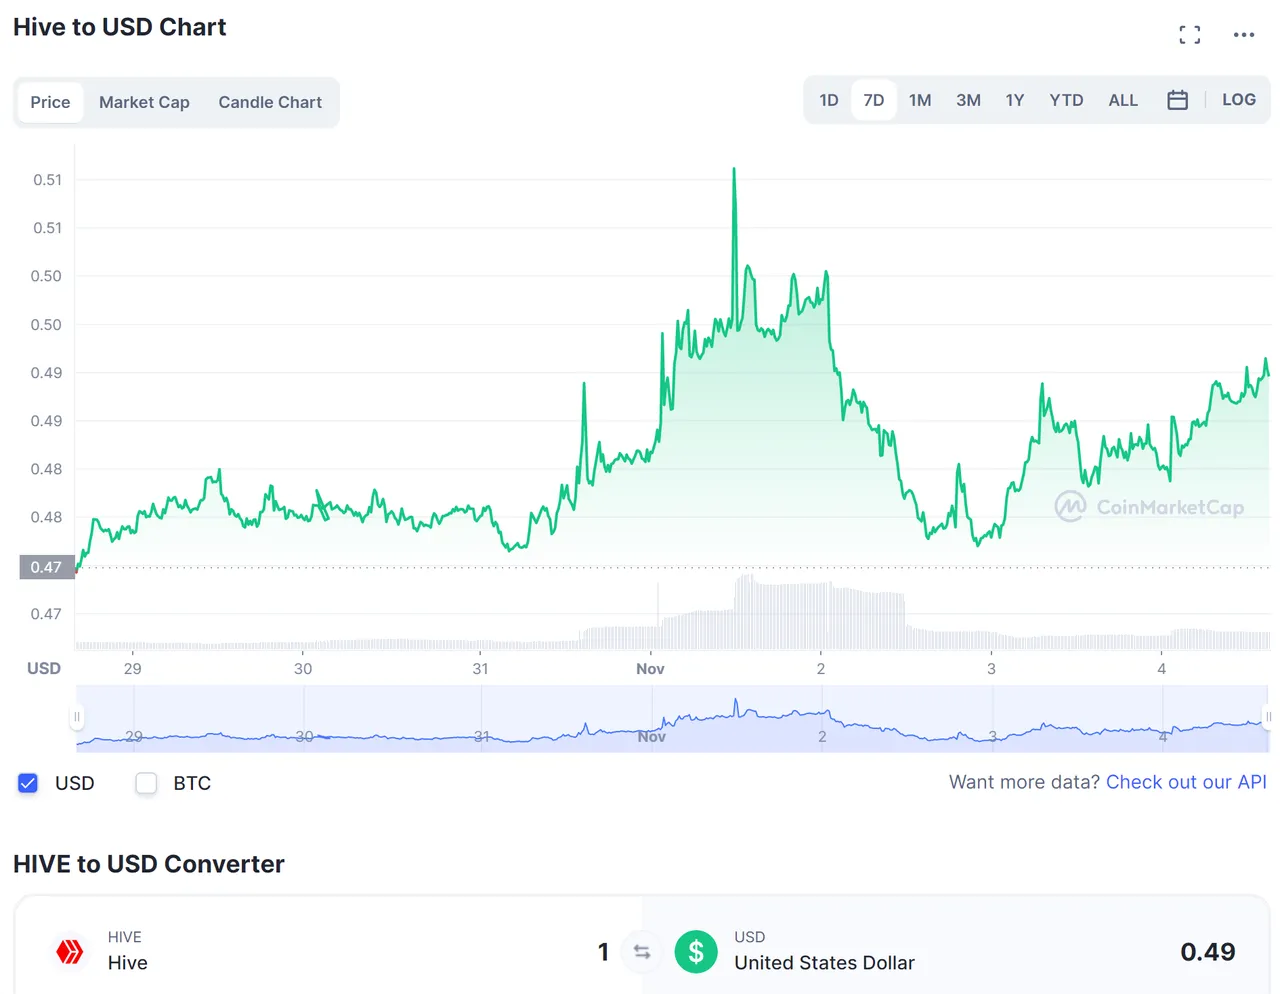
Task: Select the 1M time range
Action: click(920, 100)
